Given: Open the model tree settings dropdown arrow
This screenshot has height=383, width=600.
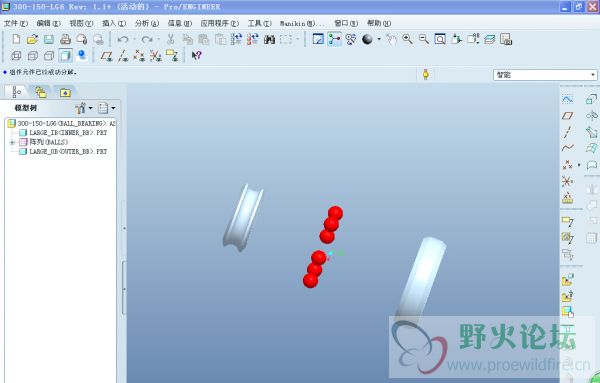Looking at the screenshot, I should pyautogui.click(x=91, y=108).
